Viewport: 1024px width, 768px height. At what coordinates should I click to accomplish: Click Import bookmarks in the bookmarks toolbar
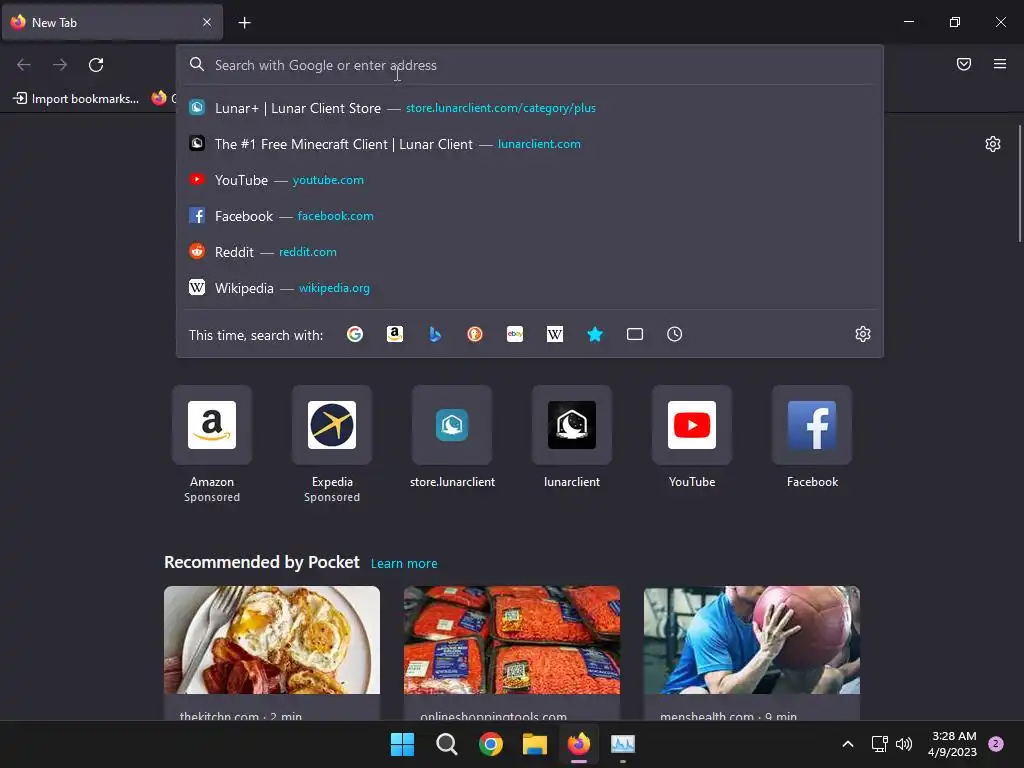click(x=76, y=99)
